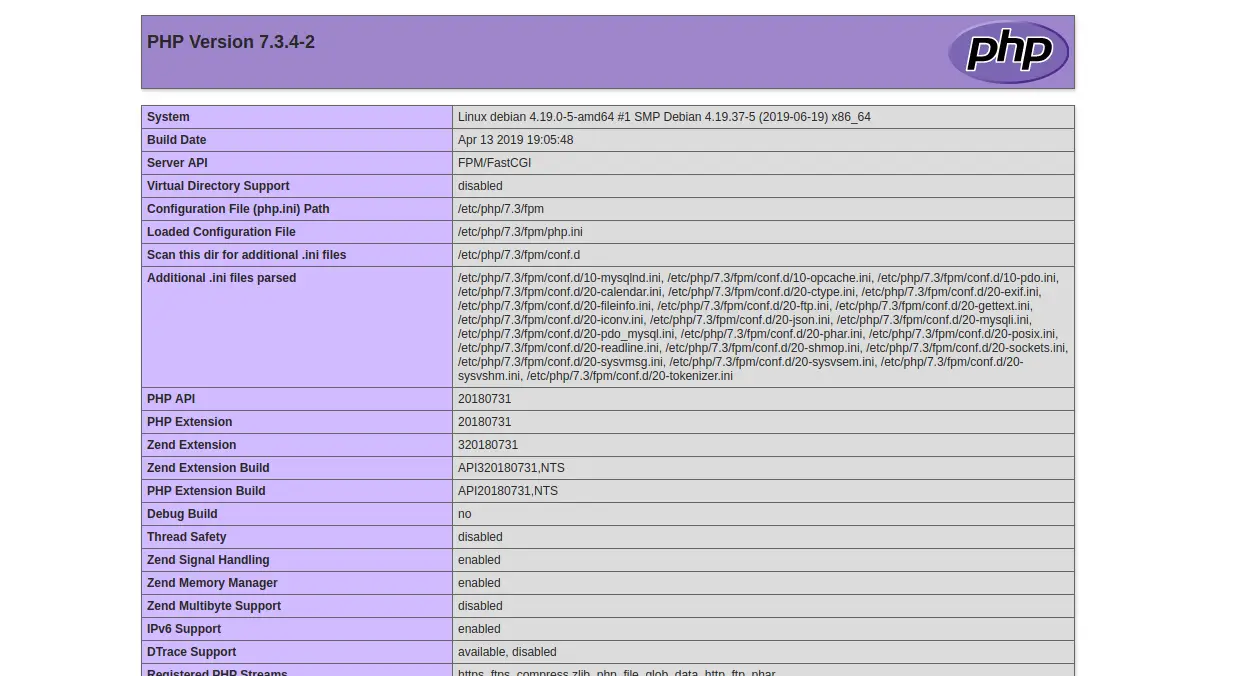1251x676 pixels.
Task: Select the 'Zend Extension' label
Action: click(191, 445)
